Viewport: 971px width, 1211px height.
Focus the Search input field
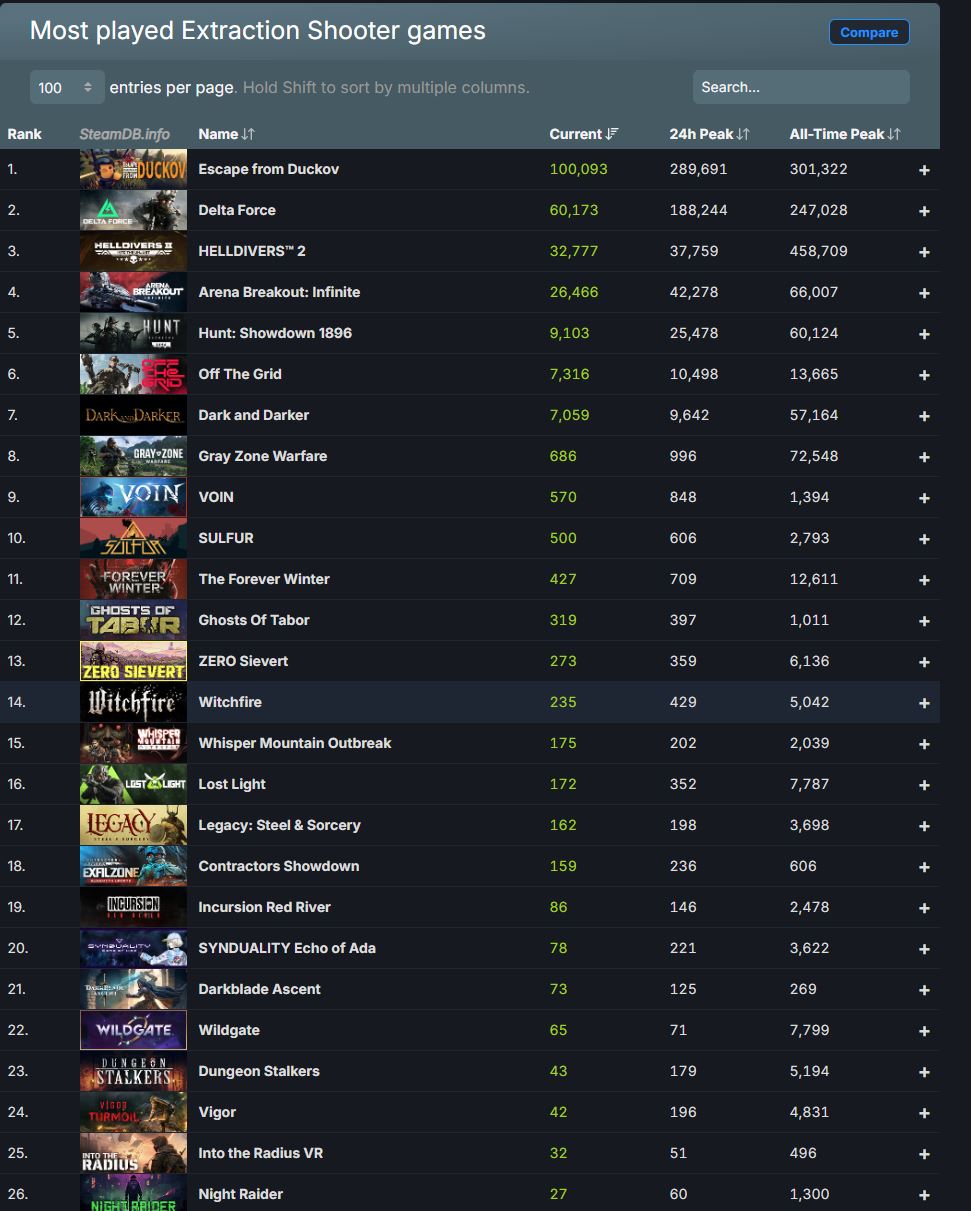tap(801, 87)
